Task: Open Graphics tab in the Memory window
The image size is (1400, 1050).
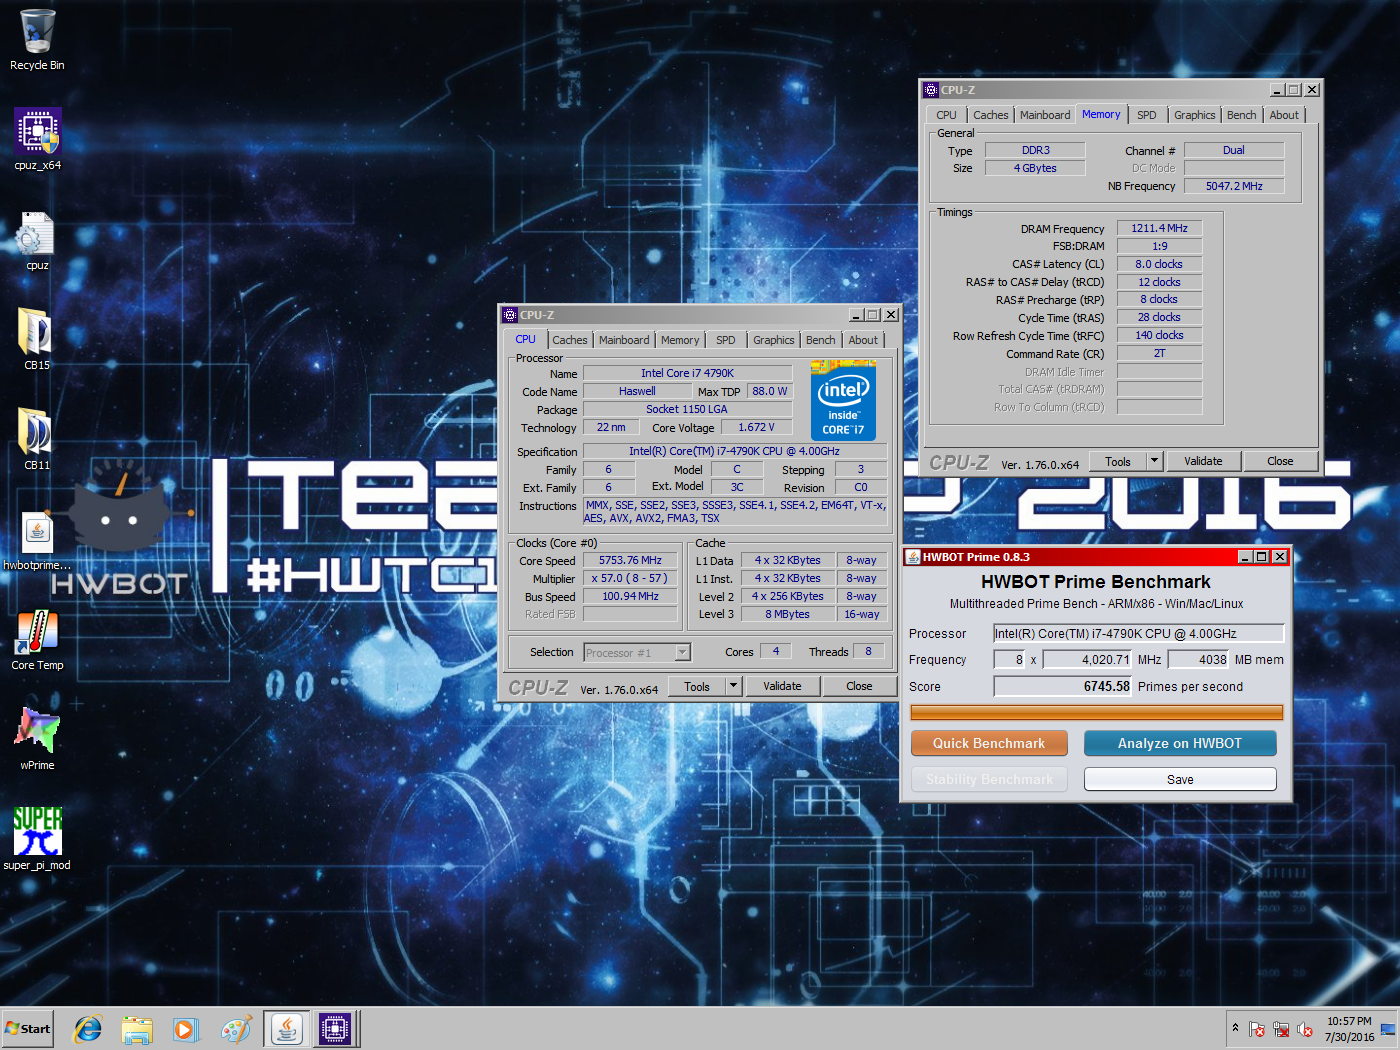Action: coord(1195,115)
